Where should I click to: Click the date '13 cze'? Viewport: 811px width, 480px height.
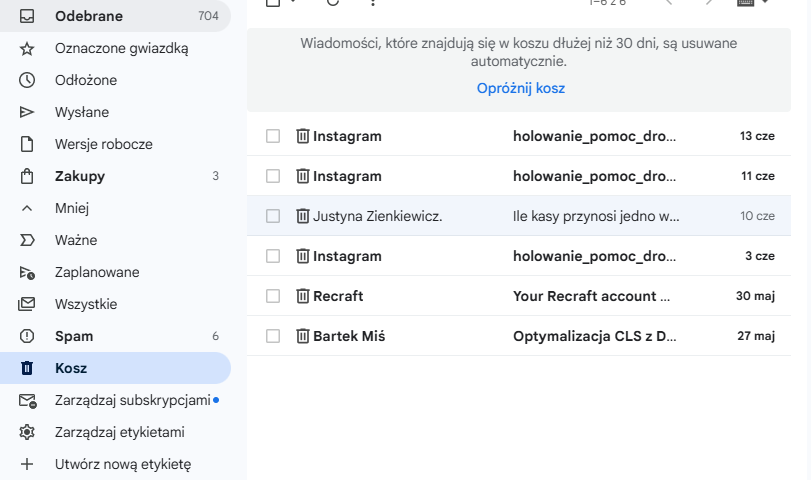pos(757,136)
